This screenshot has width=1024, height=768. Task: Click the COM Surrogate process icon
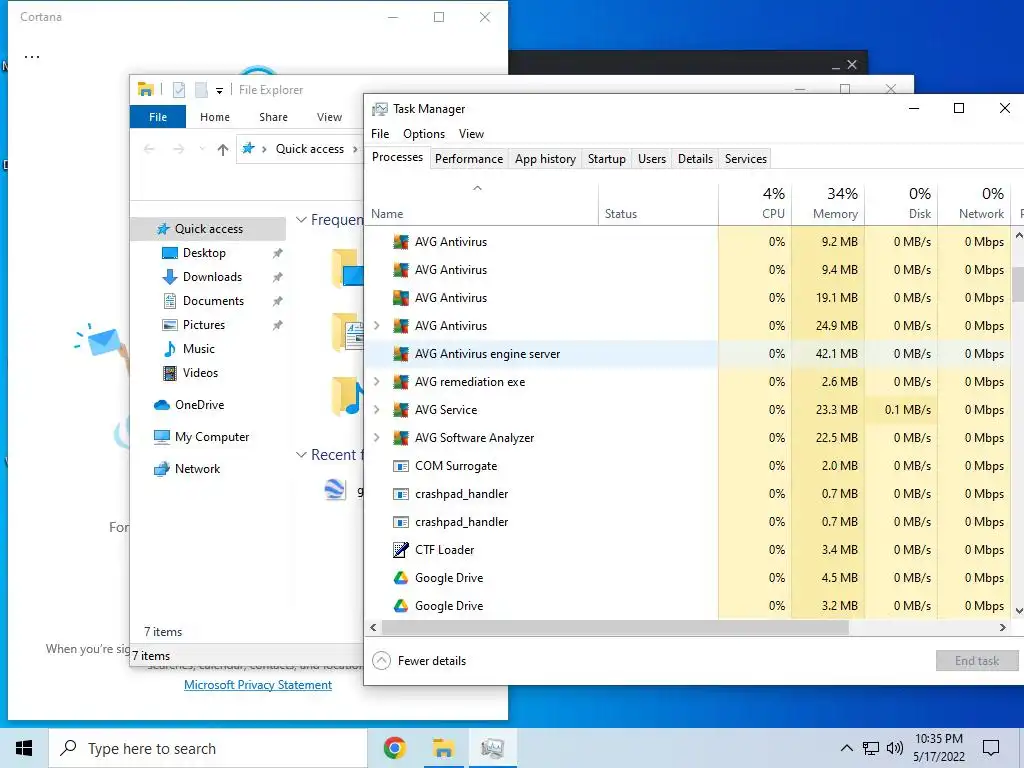point(400,466)
